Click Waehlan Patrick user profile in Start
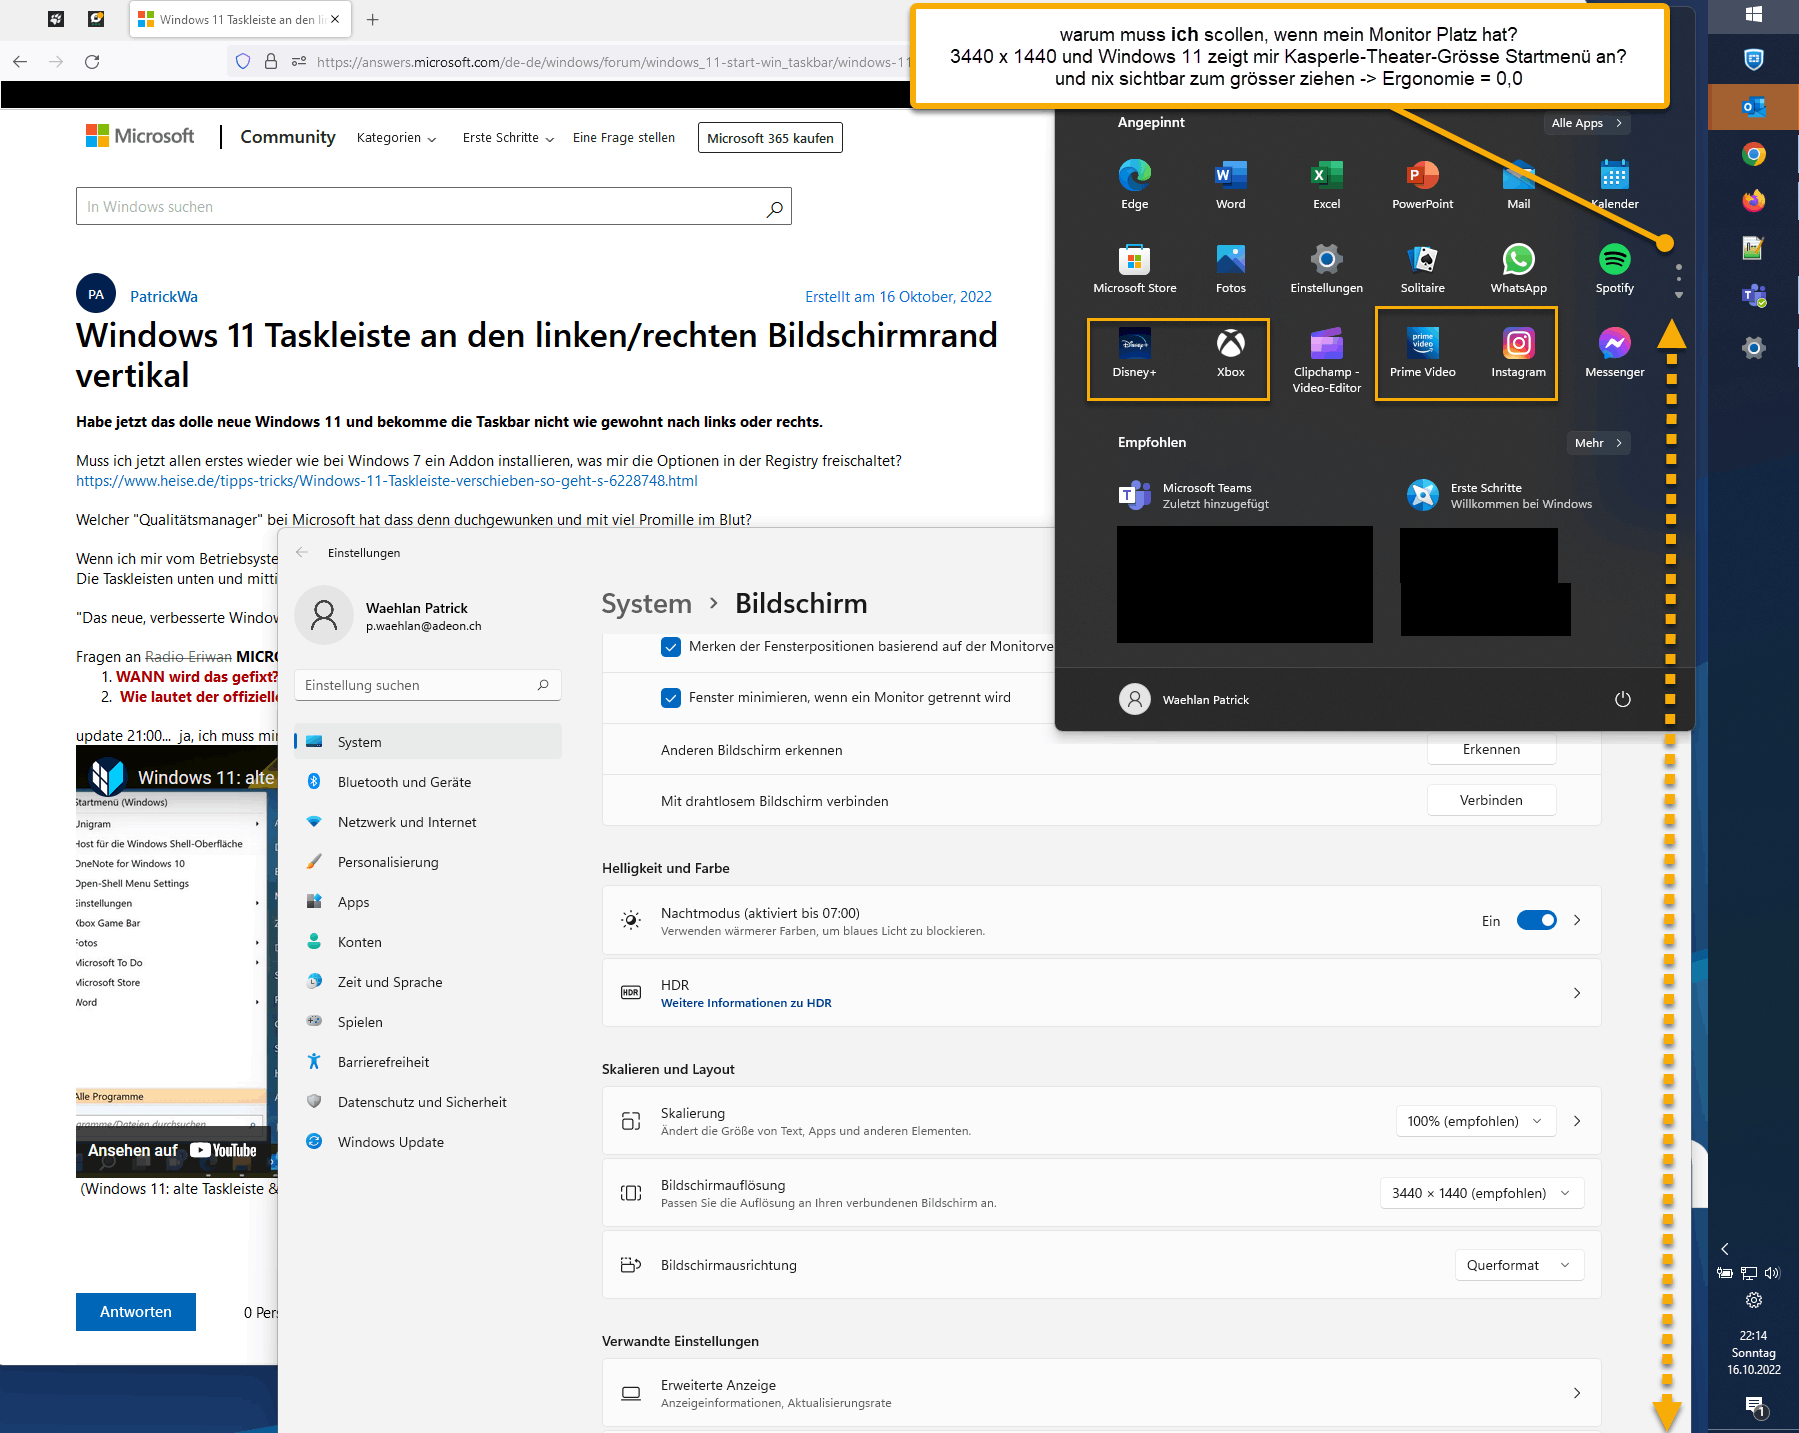 pos(1184,699)
